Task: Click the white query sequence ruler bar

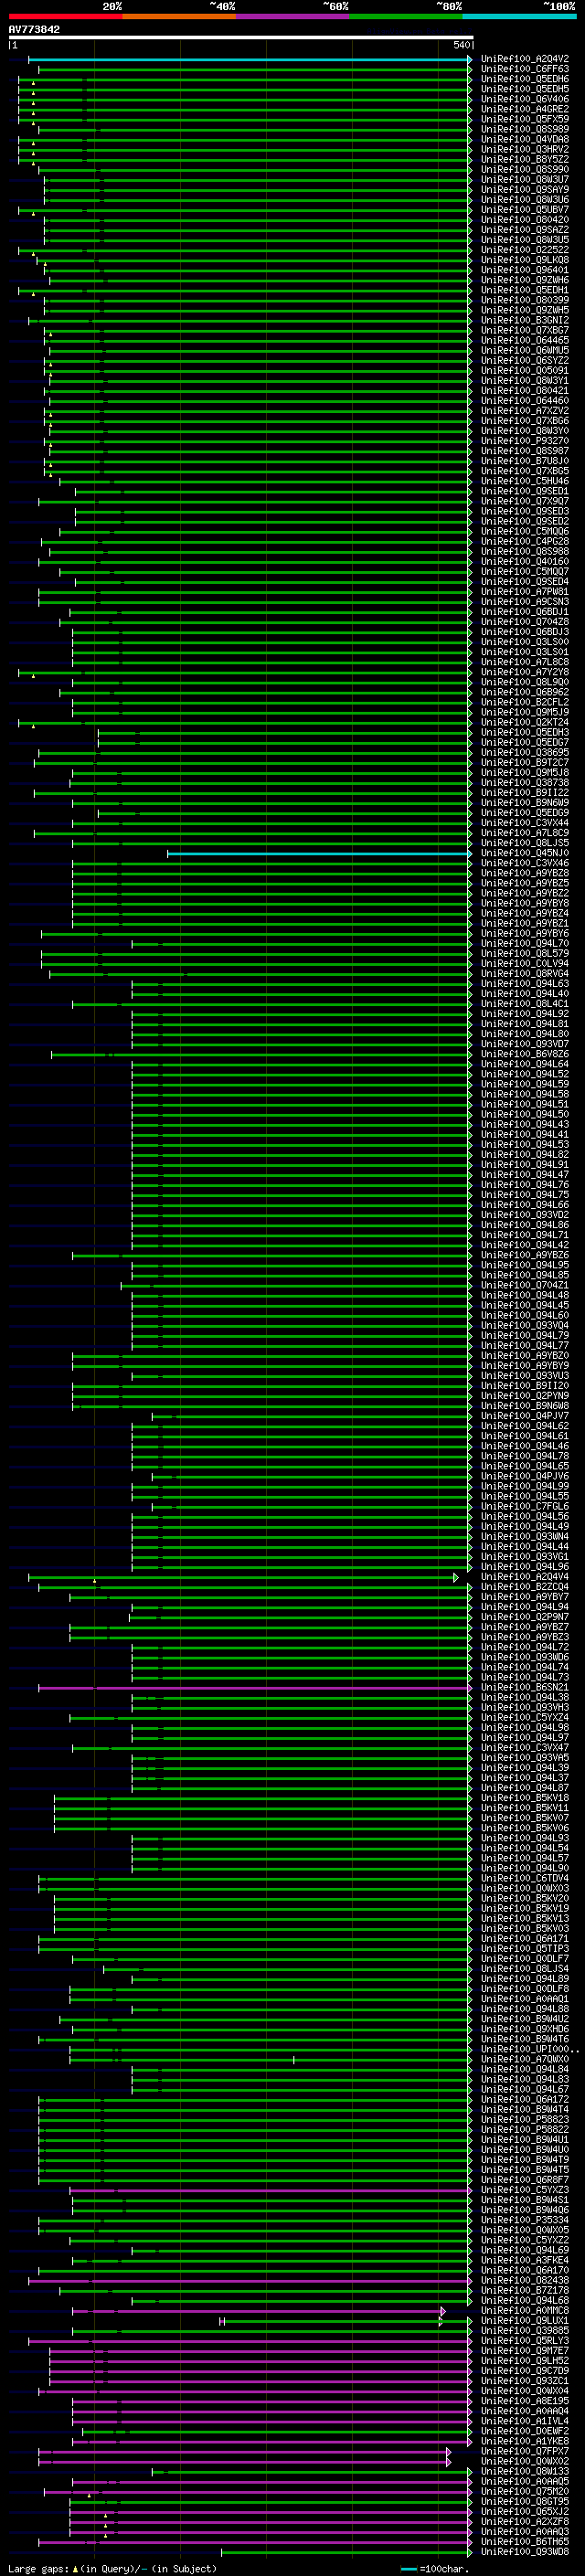Action: coord(241,38)
